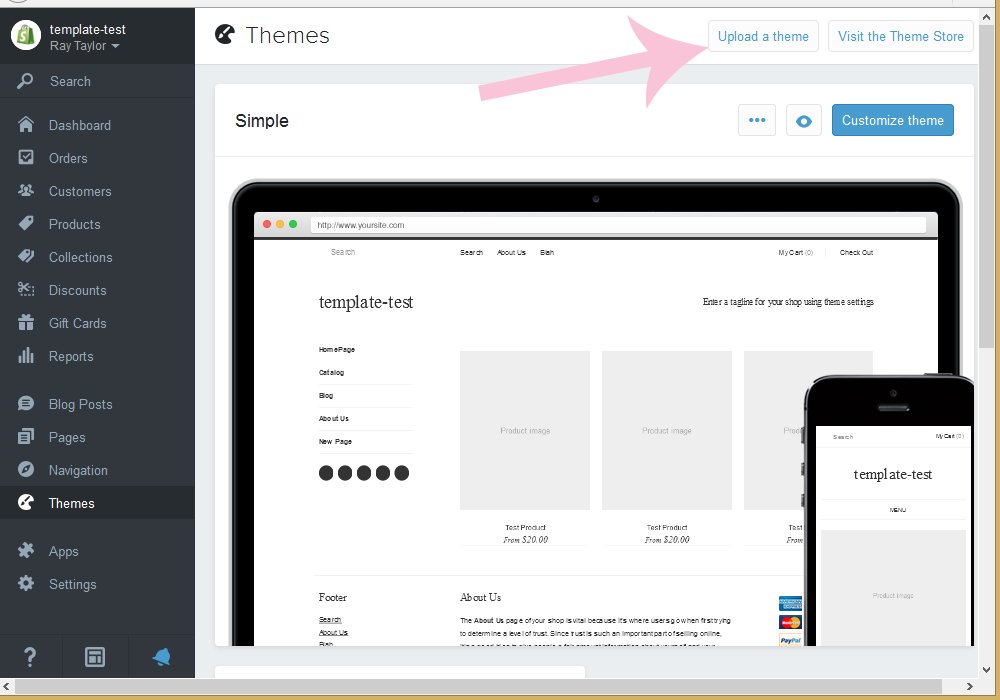Open the Customers section
Viewport: 1000px width, 700px height.
click(x=97, y=191)
